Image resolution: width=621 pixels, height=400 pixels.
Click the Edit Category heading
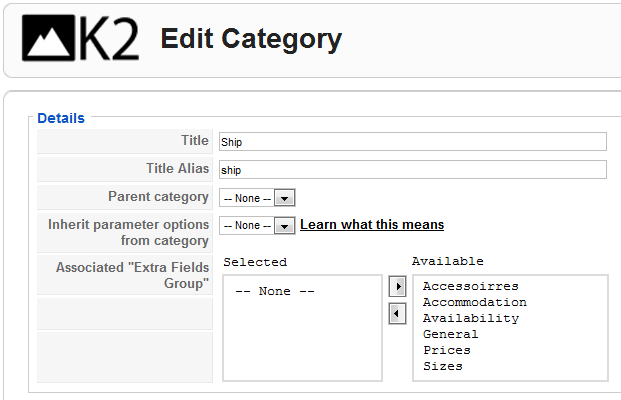(251, 39)
